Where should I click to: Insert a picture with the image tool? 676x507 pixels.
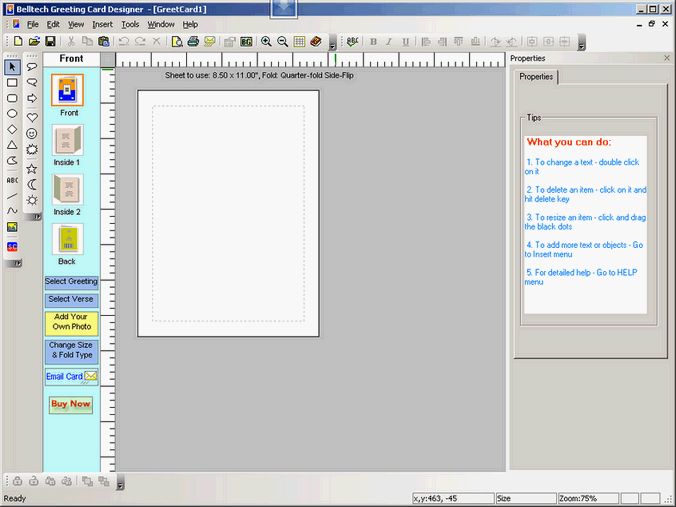[x=12, y=227]
